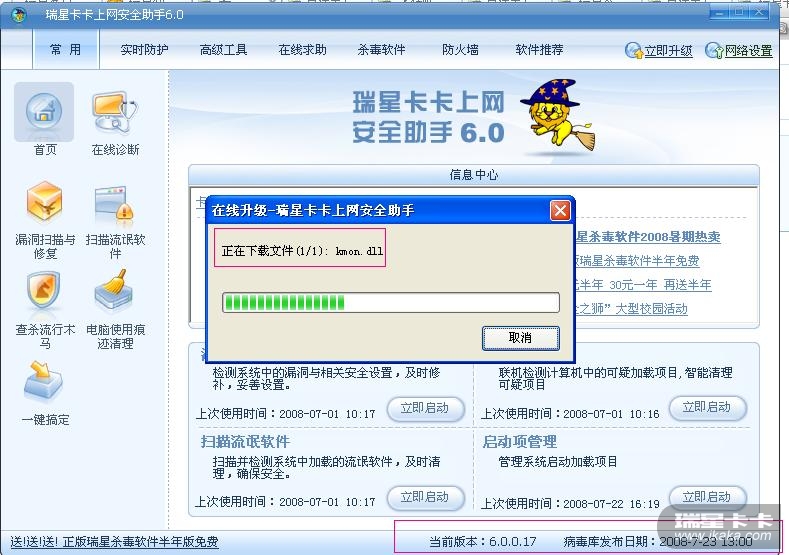Click 立即启动 under 启动项管理
This screenshot has height=555, width=789.
pyautogui.click(x=707, y=497)
